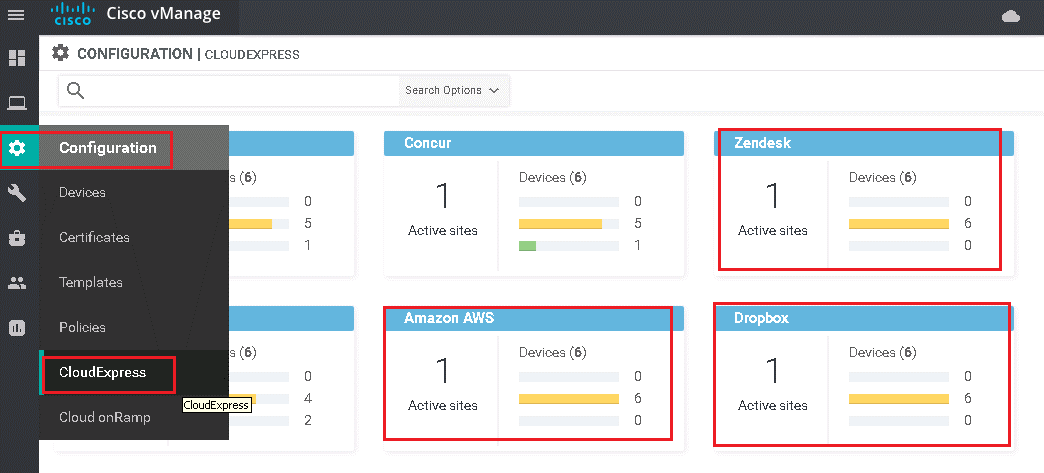Open Templates in Configuration menu
This screenshot has width=1044, height=473.
pyautogui.click(x=91, y=282)
